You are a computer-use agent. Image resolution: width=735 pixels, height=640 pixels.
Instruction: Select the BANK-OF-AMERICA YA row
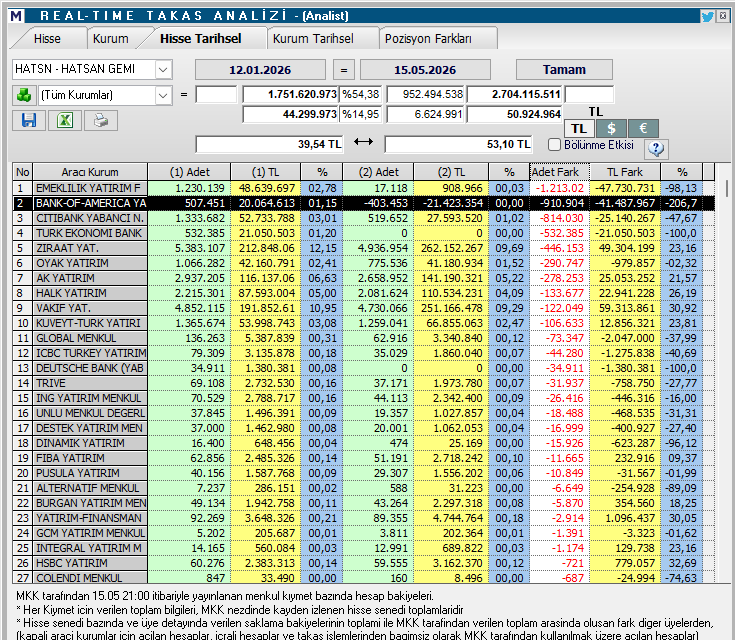tap(363, 203)
